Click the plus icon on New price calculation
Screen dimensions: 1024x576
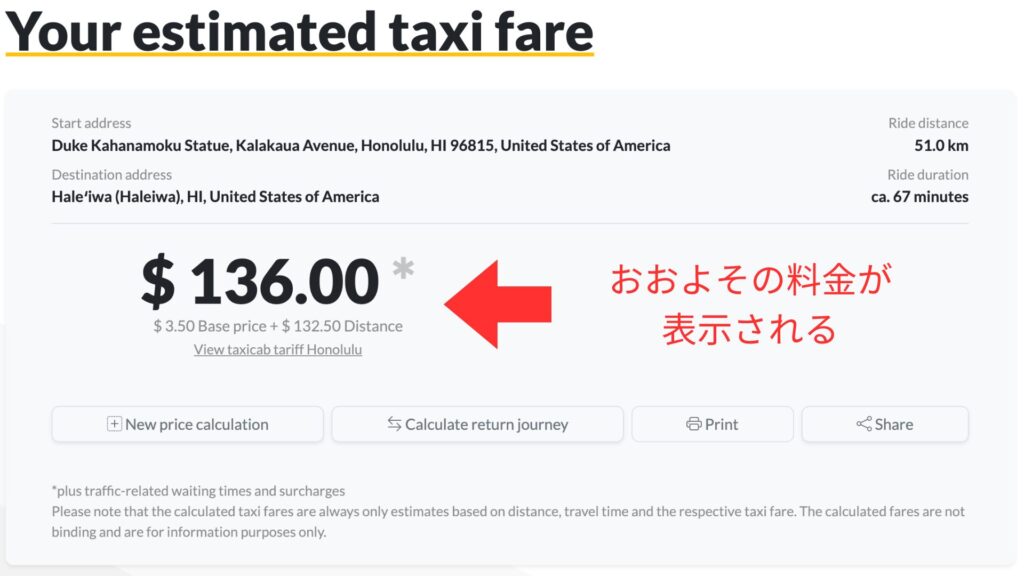pos(114,424)
